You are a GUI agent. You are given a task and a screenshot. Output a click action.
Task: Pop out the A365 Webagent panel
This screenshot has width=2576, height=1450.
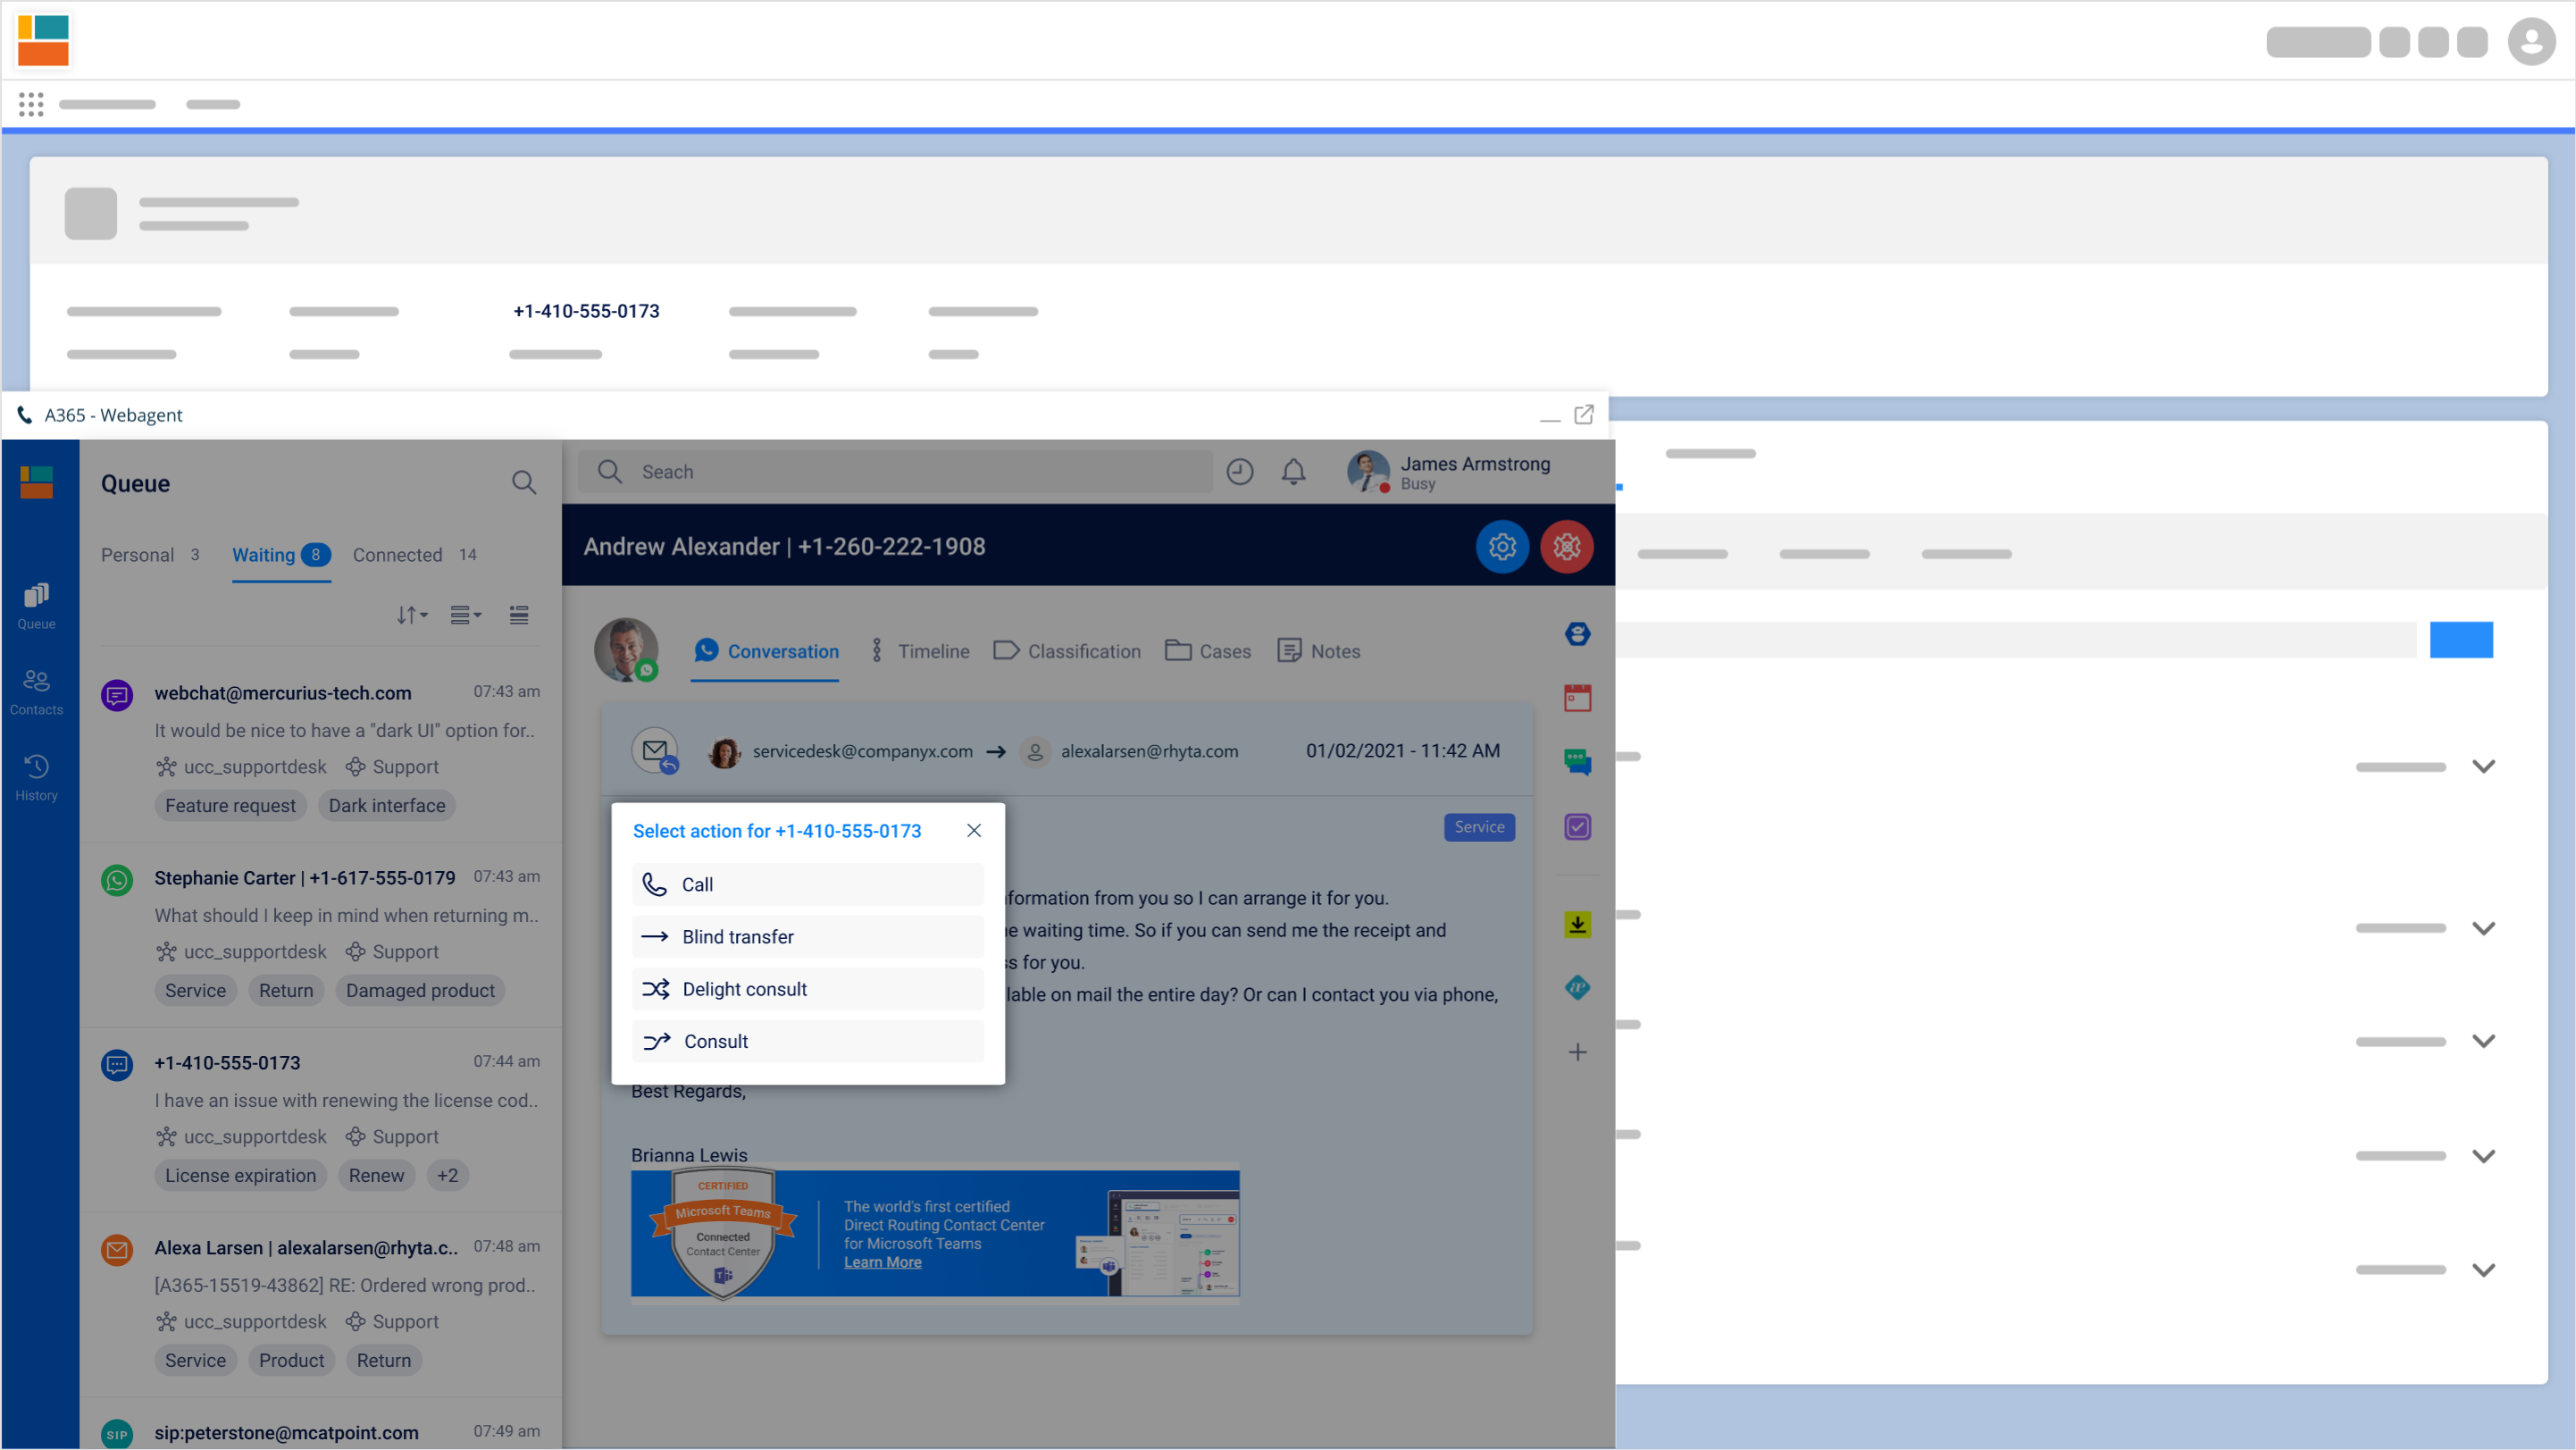[x=1584, y=415]
